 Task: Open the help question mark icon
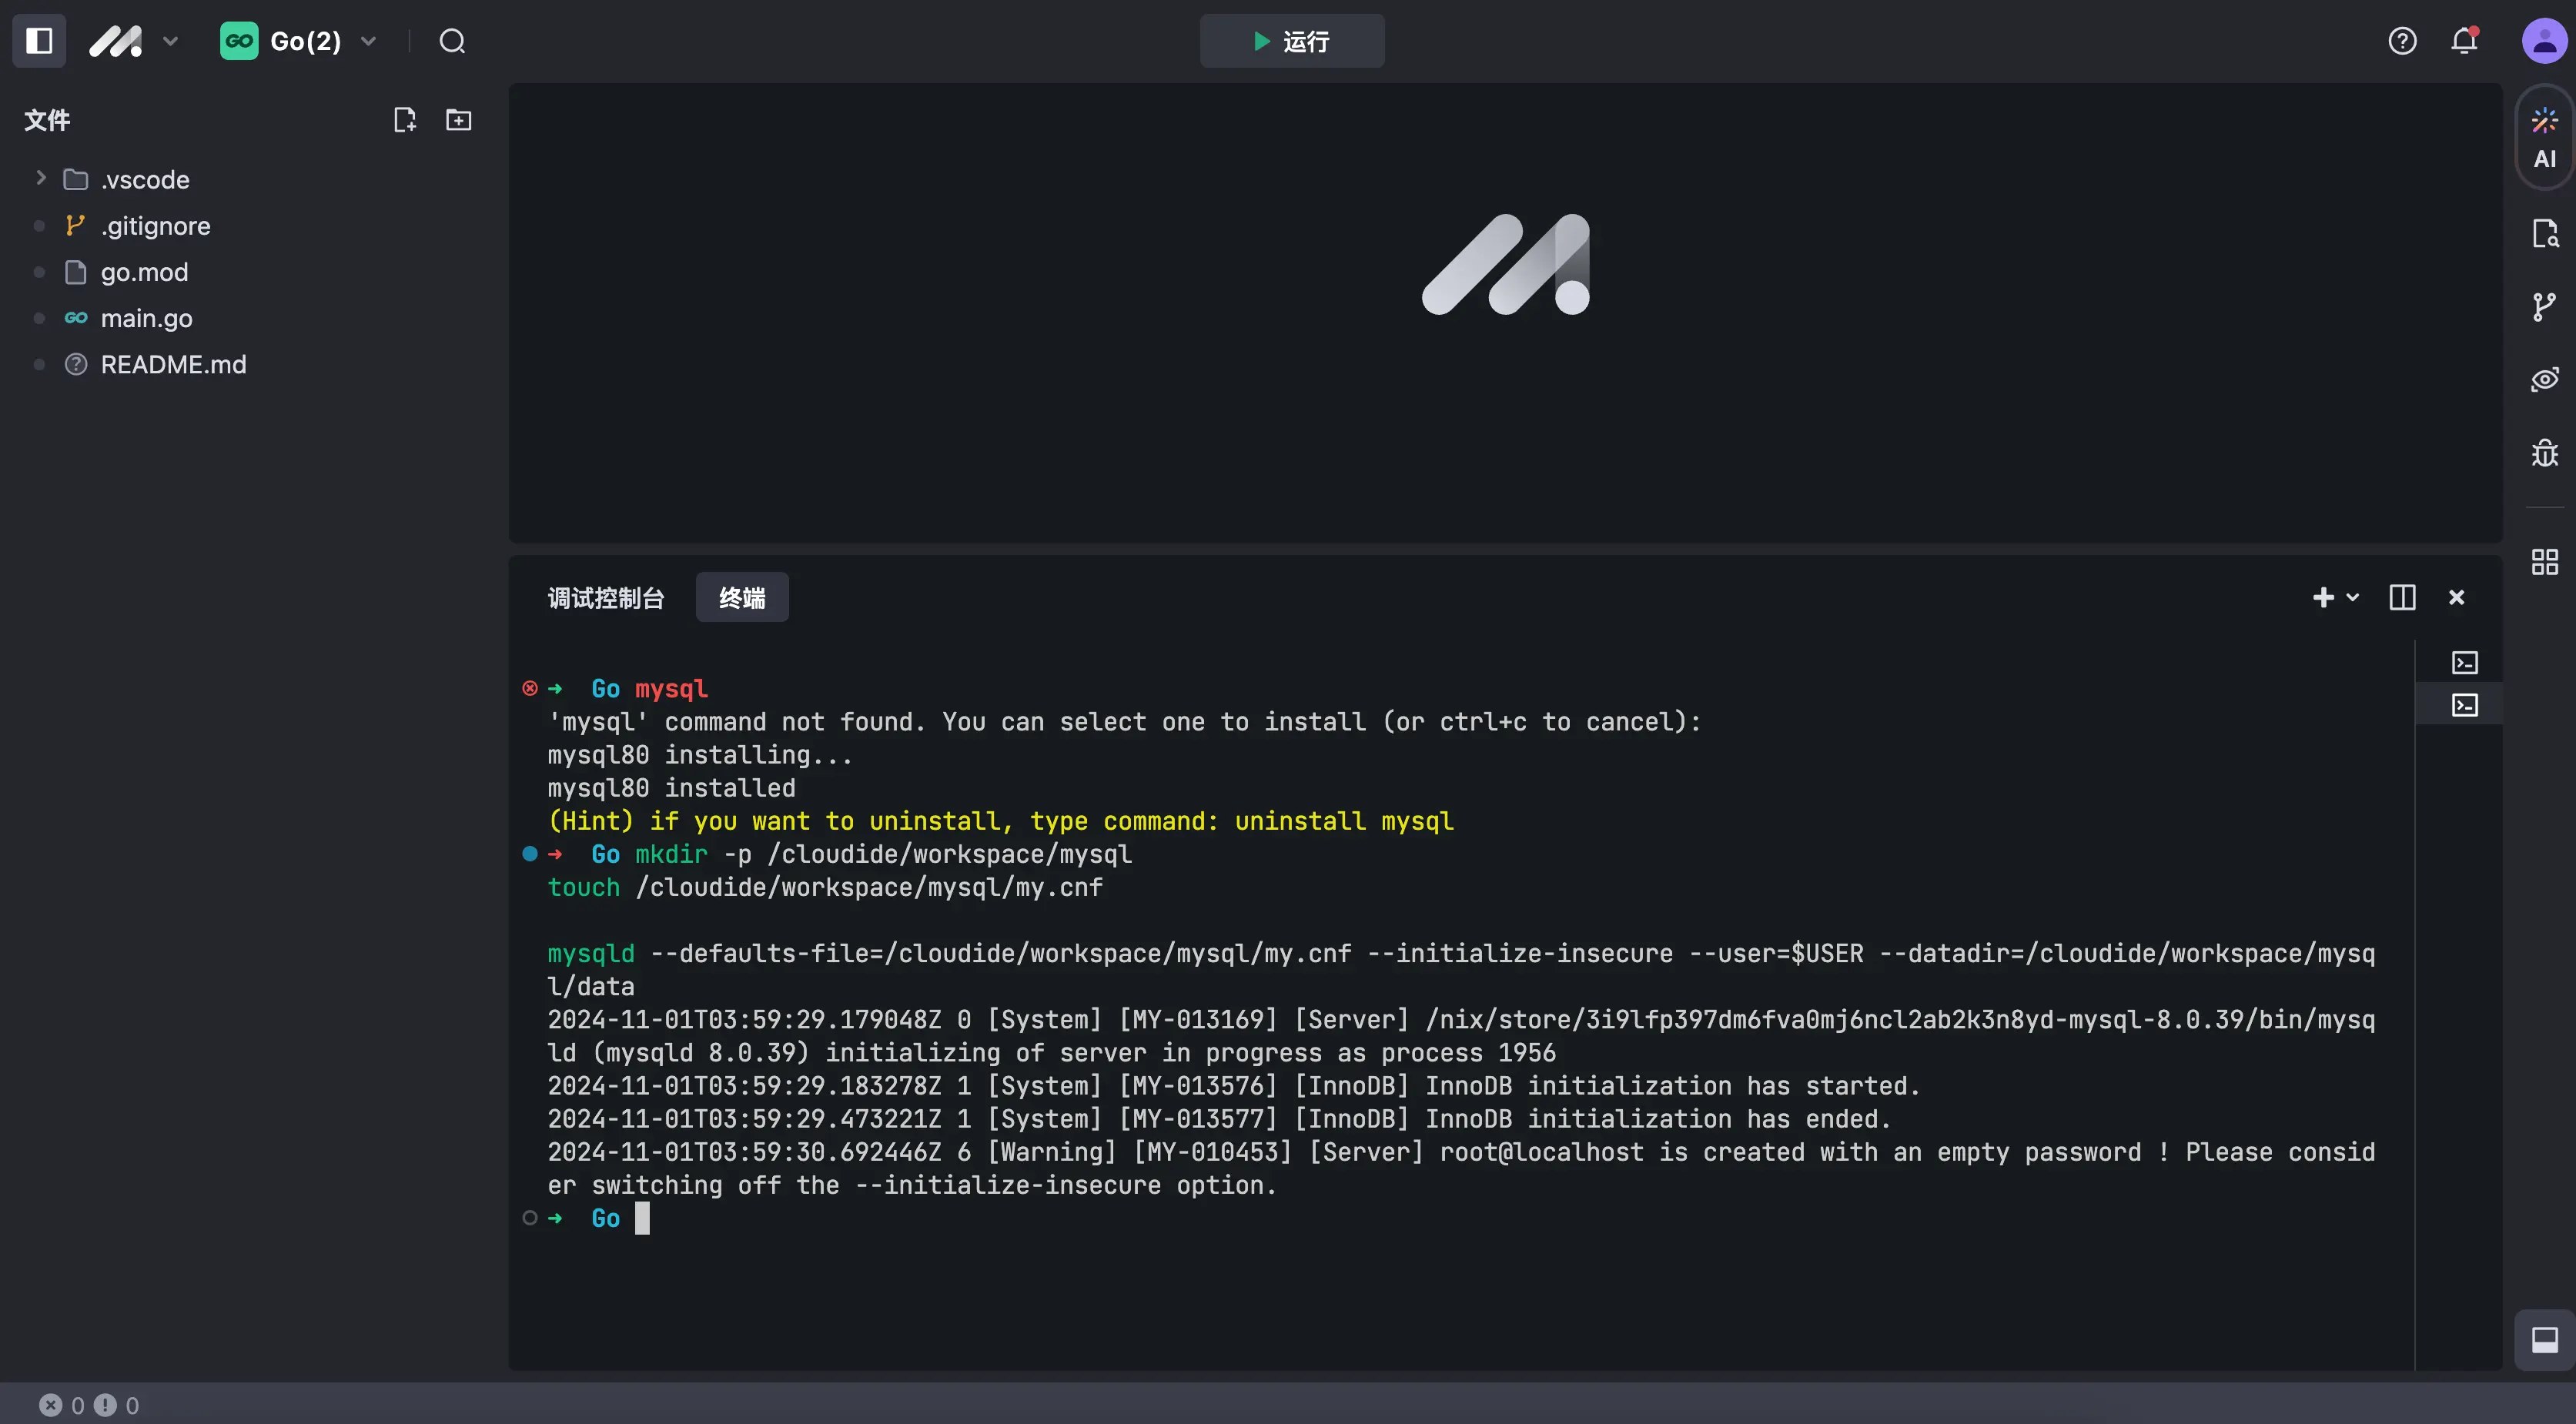2402,41
